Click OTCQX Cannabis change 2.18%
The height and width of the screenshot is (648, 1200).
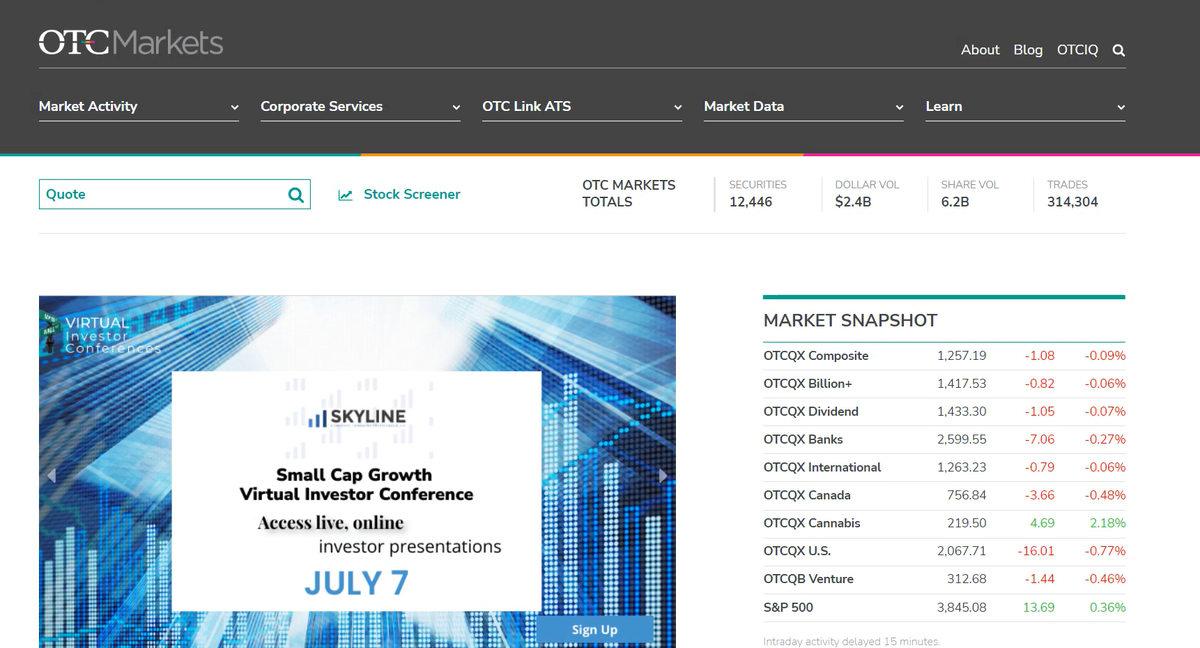[x=1108, y=524]
